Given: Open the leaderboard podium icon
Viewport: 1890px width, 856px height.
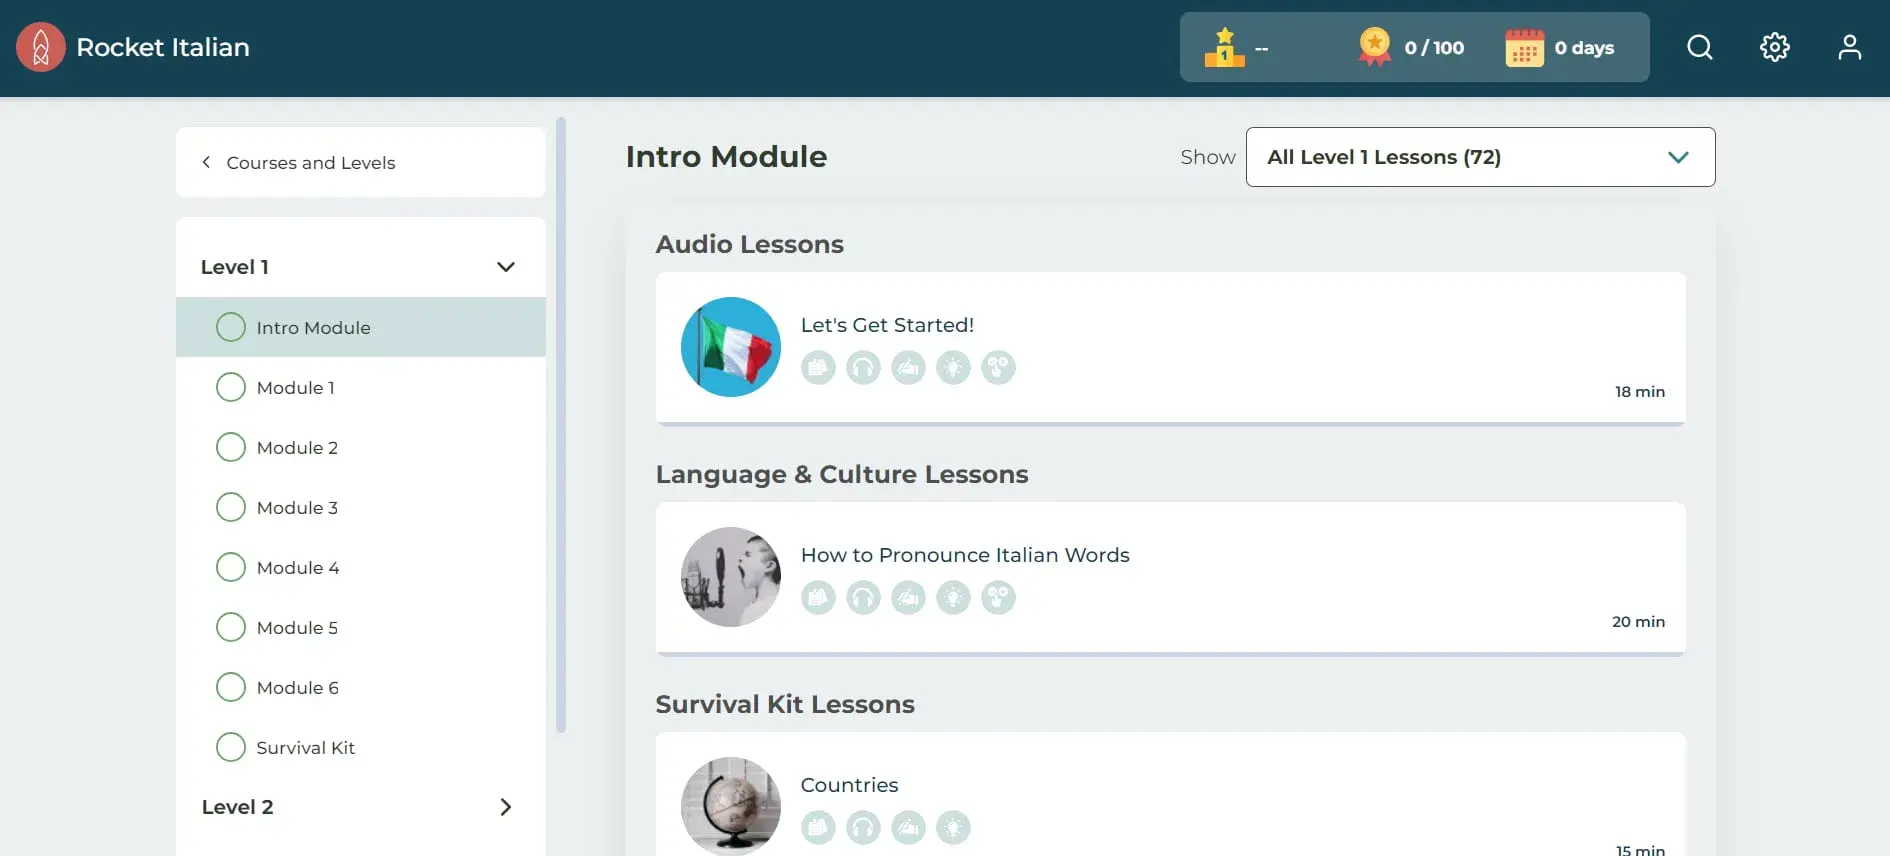Looking at the screenshot, I should coord(1224,48).
